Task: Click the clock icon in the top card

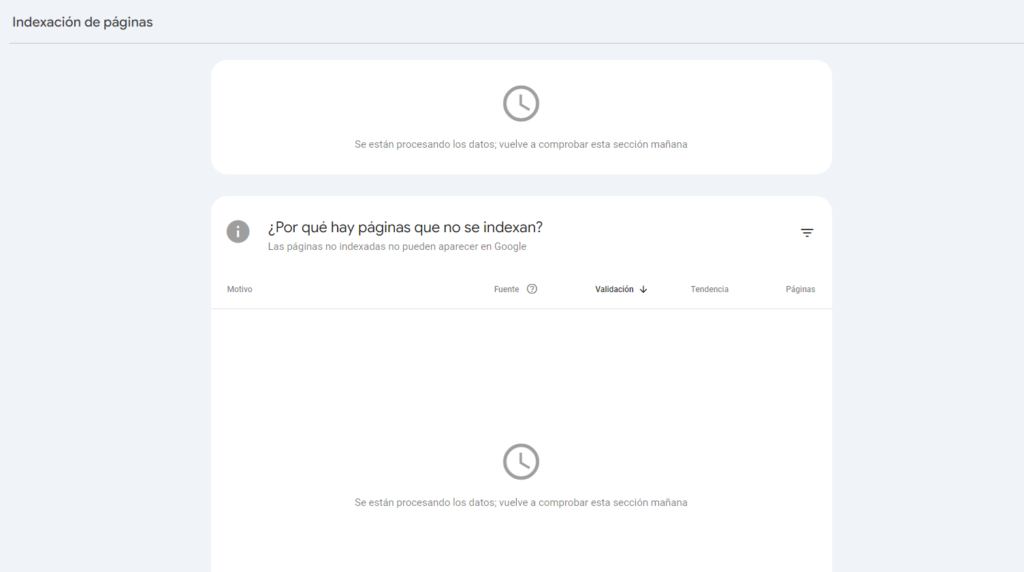Action: point(521,103)
